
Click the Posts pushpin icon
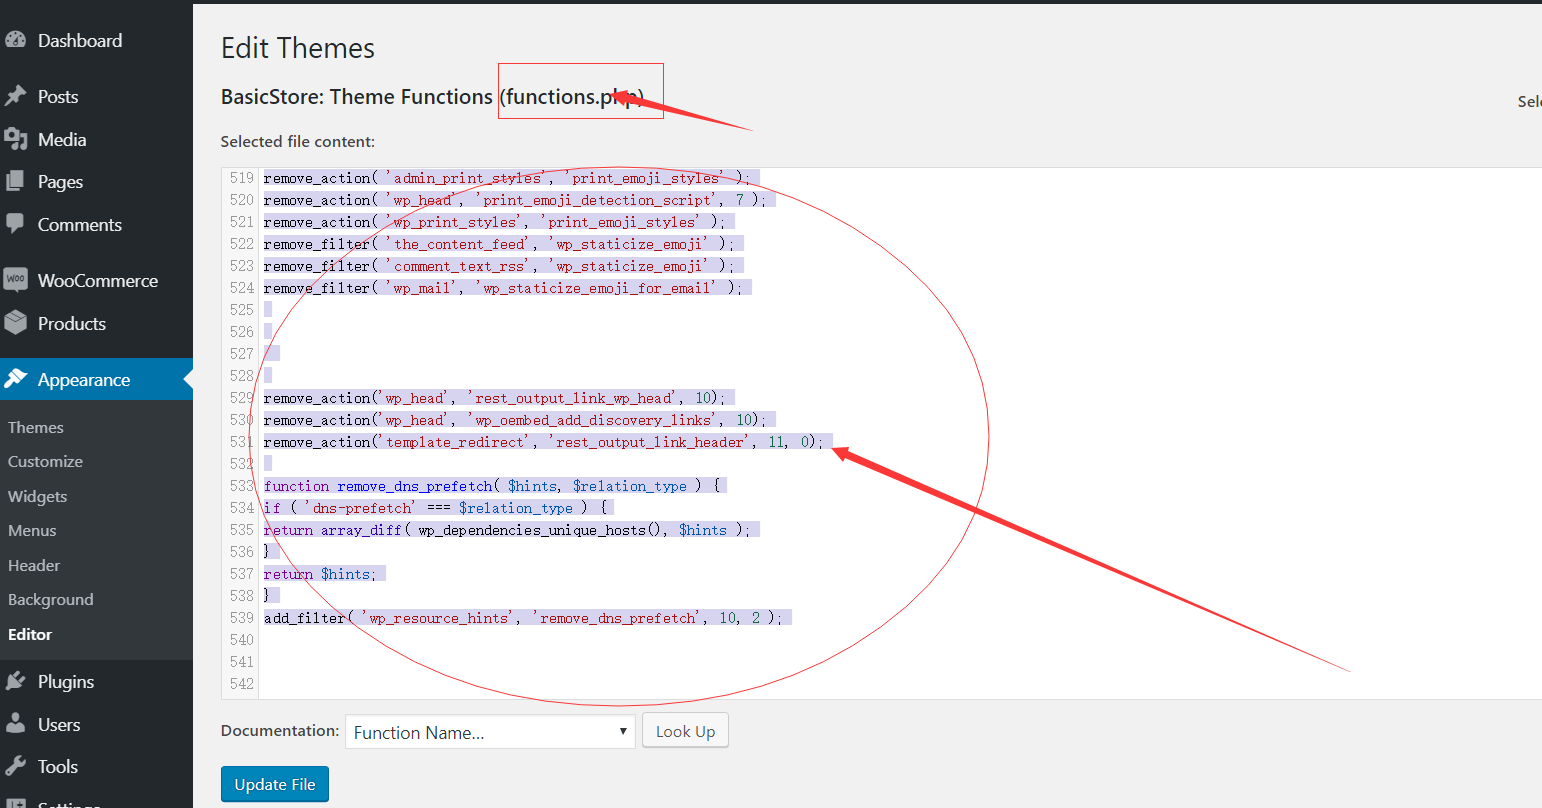[16, 97]
